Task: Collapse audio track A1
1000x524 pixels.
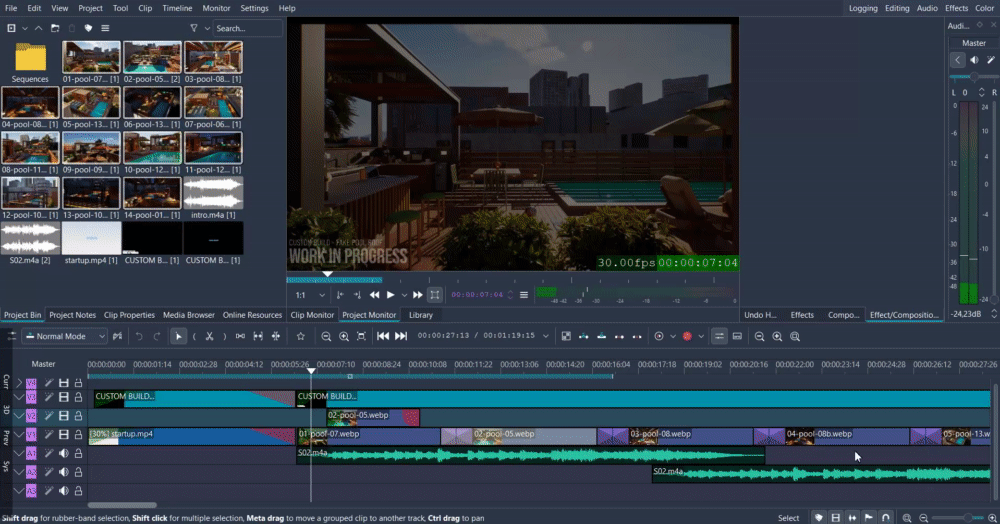Action: click(x=18, y=453)
